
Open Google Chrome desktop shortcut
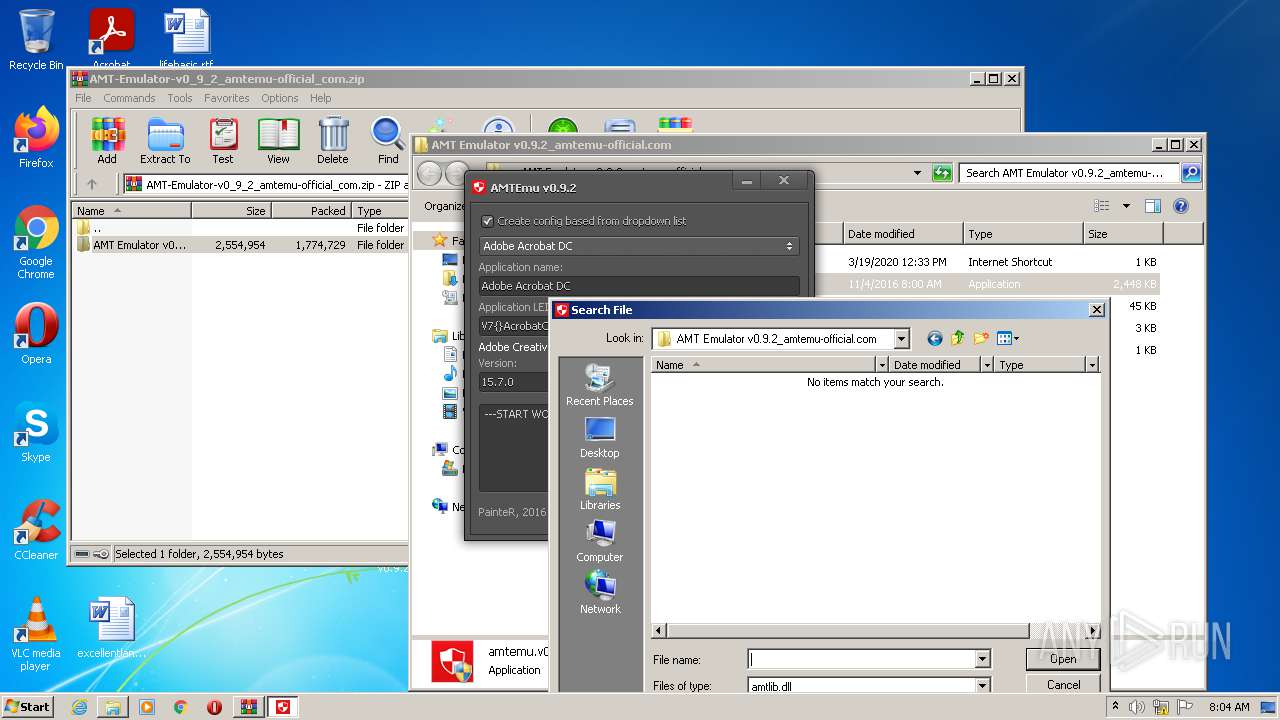36,243
